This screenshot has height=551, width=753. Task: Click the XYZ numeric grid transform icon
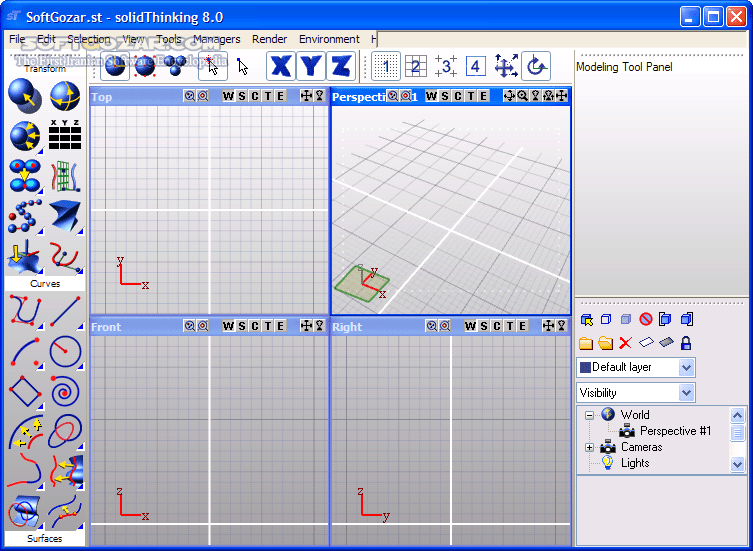[66, 134]
